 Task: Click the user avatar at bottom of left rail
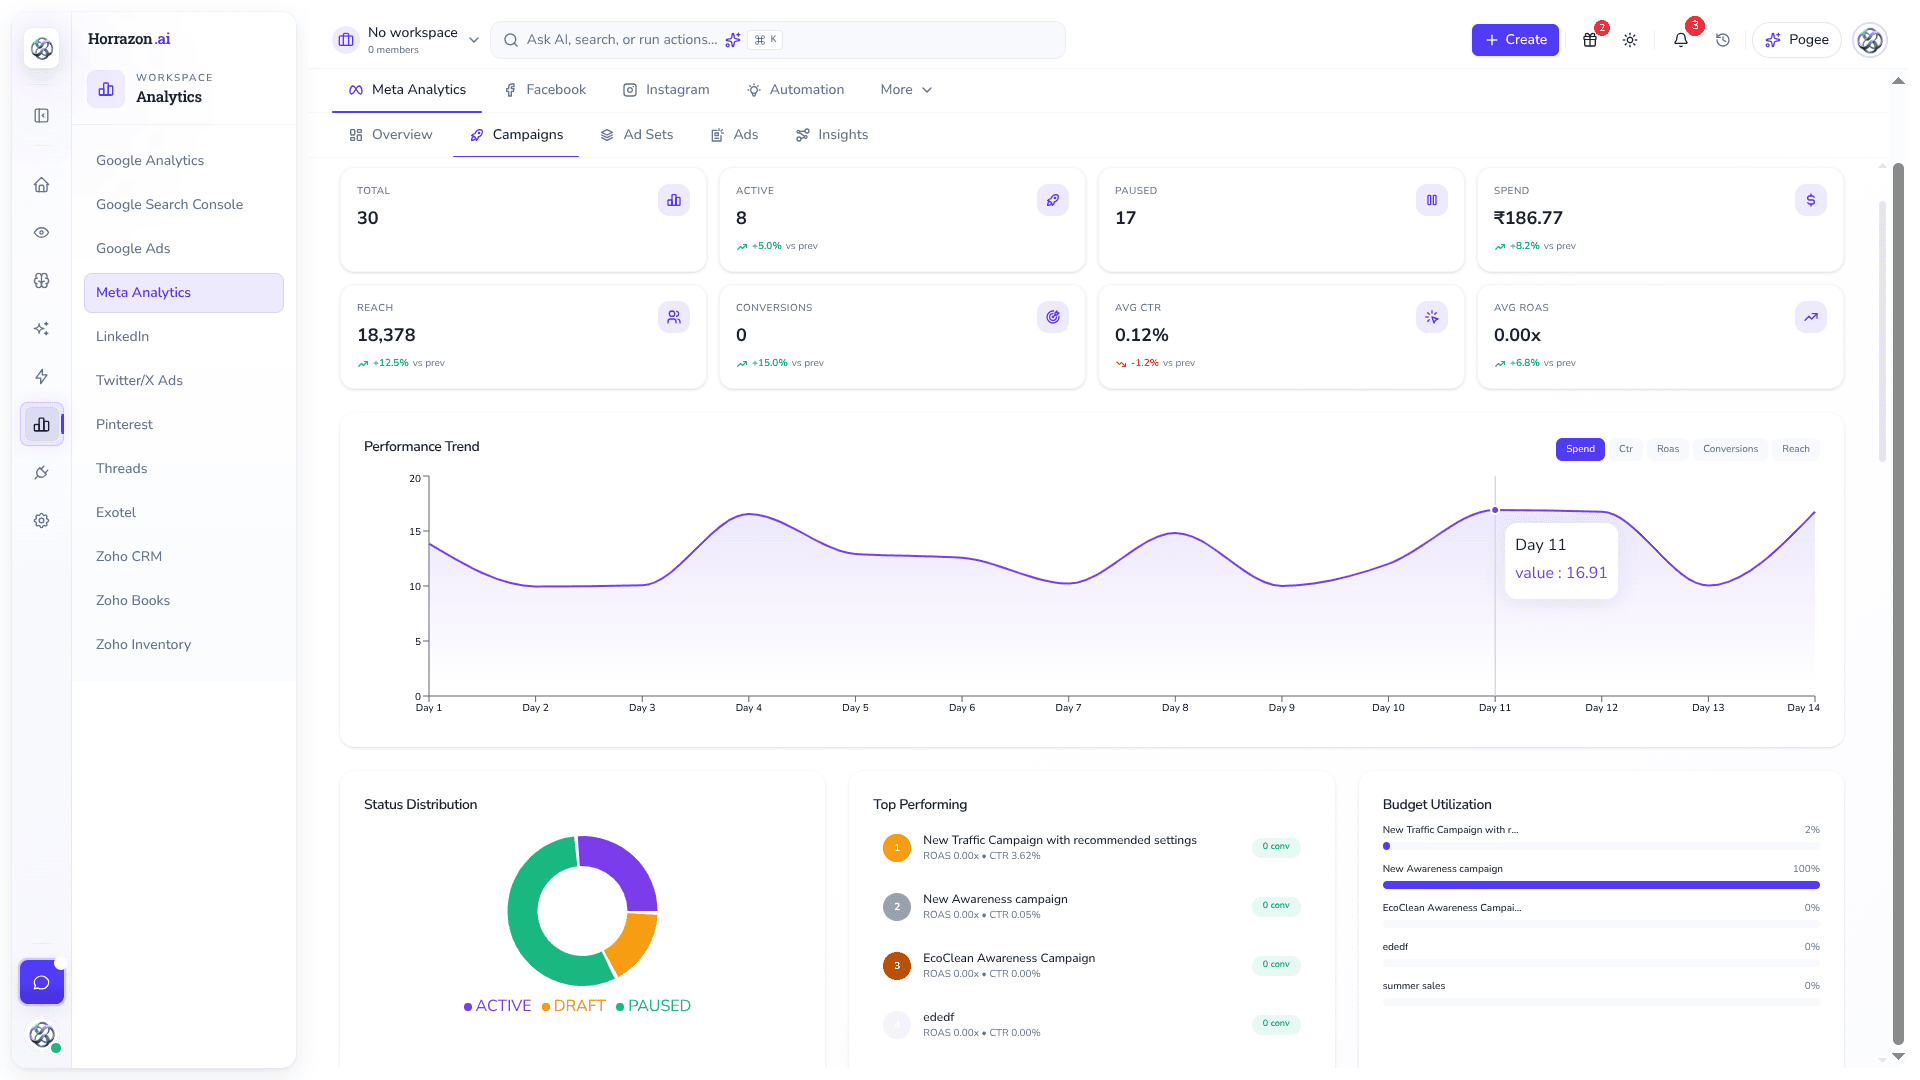42,1035
